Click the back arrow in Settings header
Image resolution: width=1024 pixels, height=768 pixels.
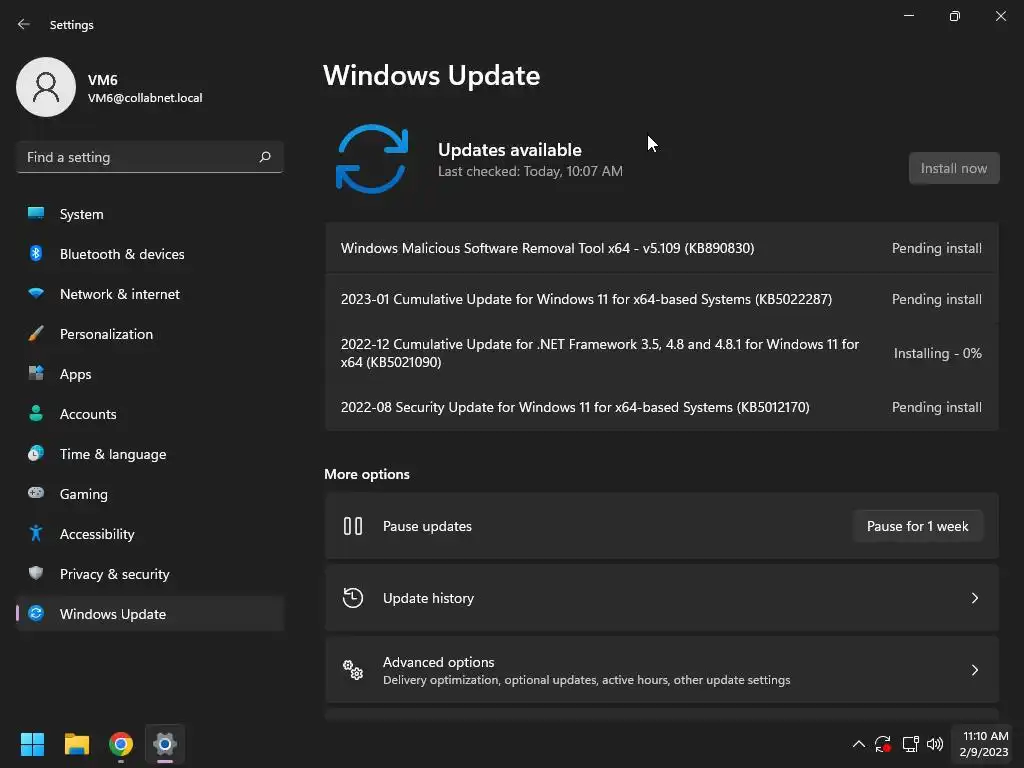pyautogui.click(x=24, y=24)
